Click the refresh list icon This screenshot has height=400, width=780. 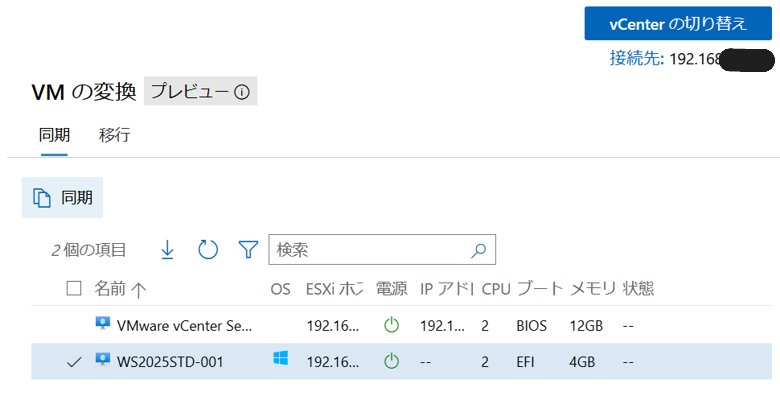208,249
